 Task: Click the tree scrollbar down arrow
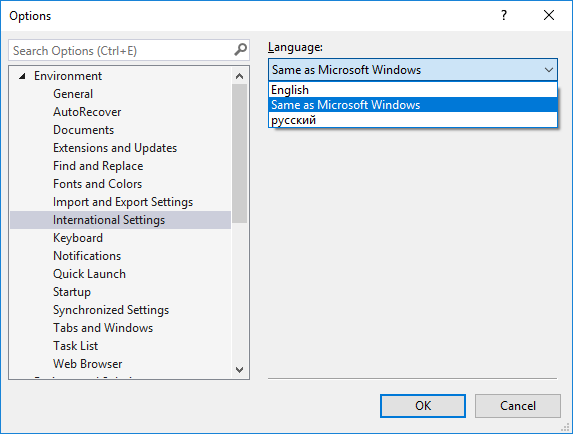239,370
